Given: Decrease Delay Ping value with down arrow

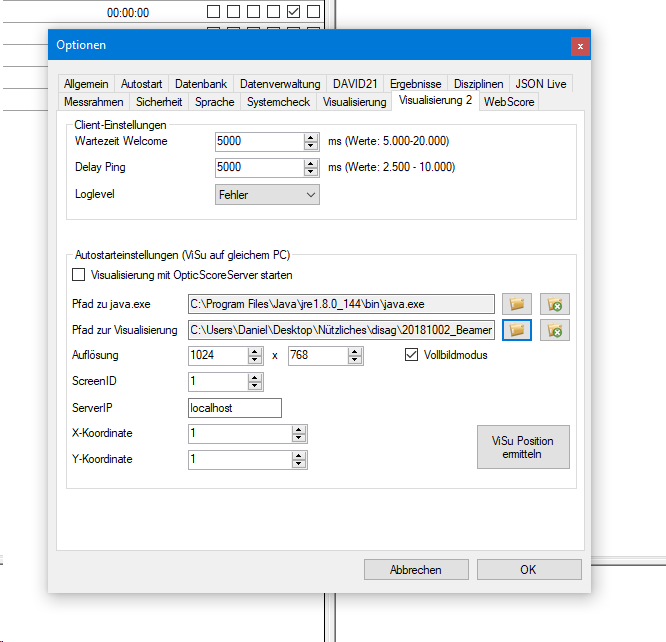Looking at the screenshot, I should 311,172.
